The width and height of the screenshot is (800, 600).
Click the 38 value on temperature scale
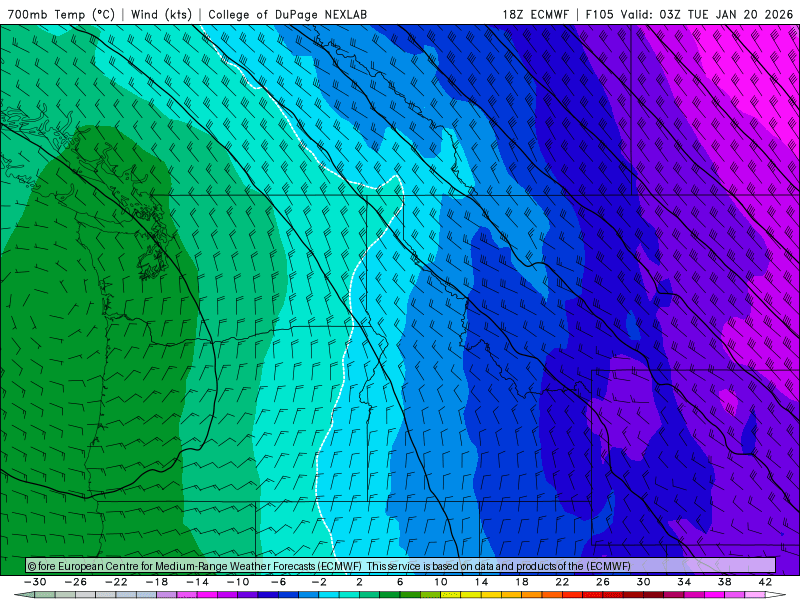(x=724, y=582)
